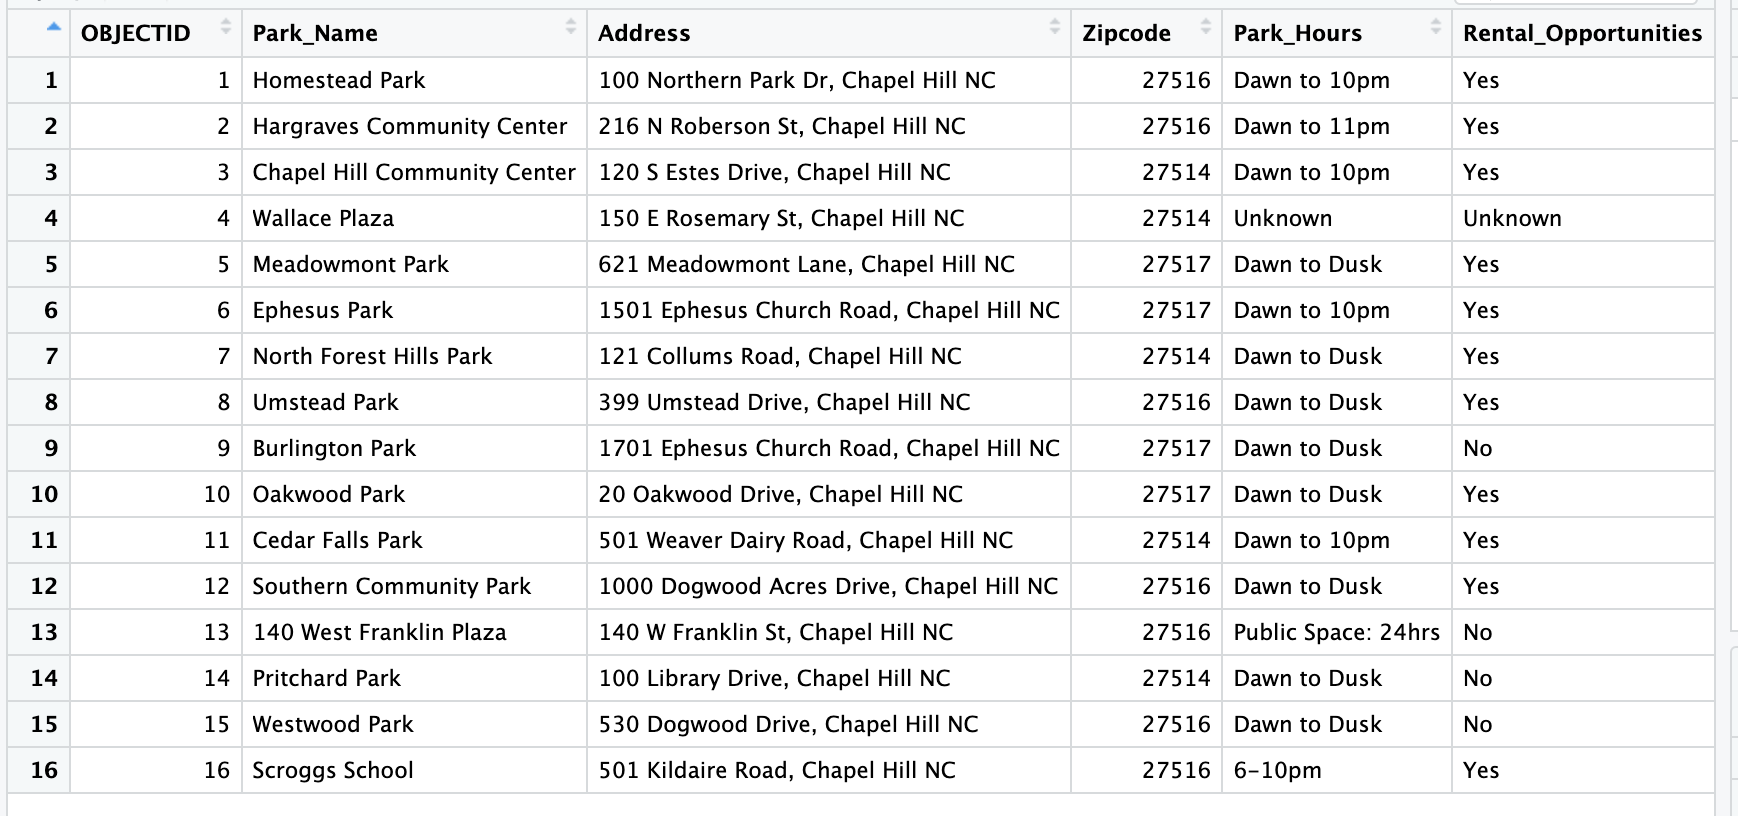Image resolution: width=1738 pixels, height=816 pixels.
Task: Select the Scroggs School park name cell
Action: (333, 770)
